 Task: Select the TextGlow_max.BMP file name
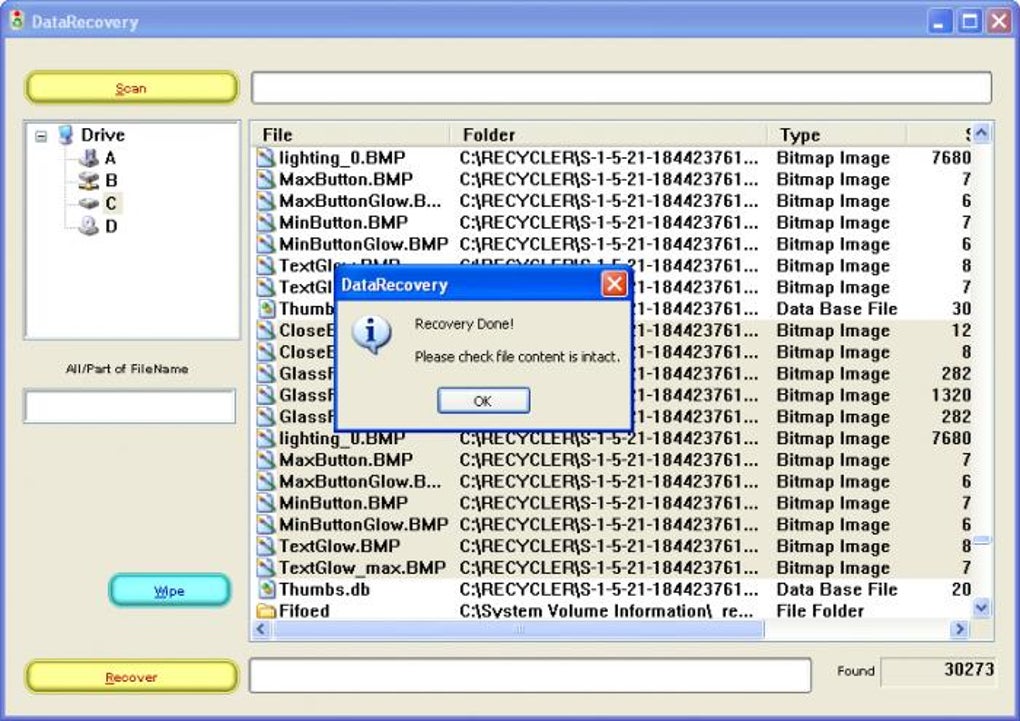(x=362, y=568)
